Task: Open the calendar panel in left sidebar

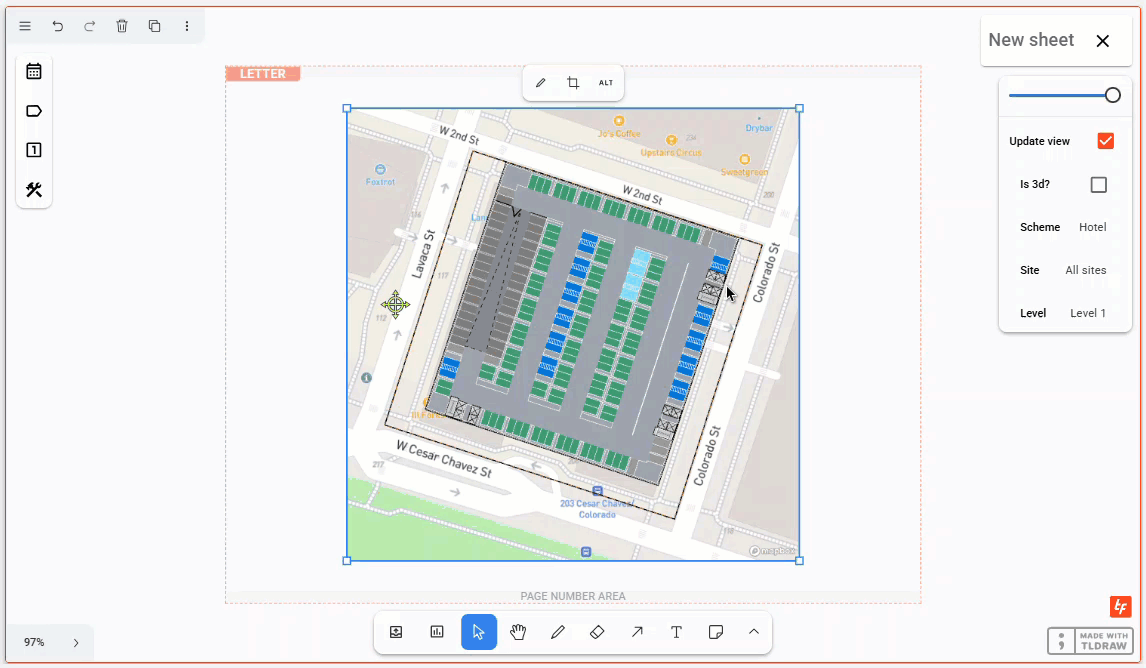Action: (x=34, y=71)
